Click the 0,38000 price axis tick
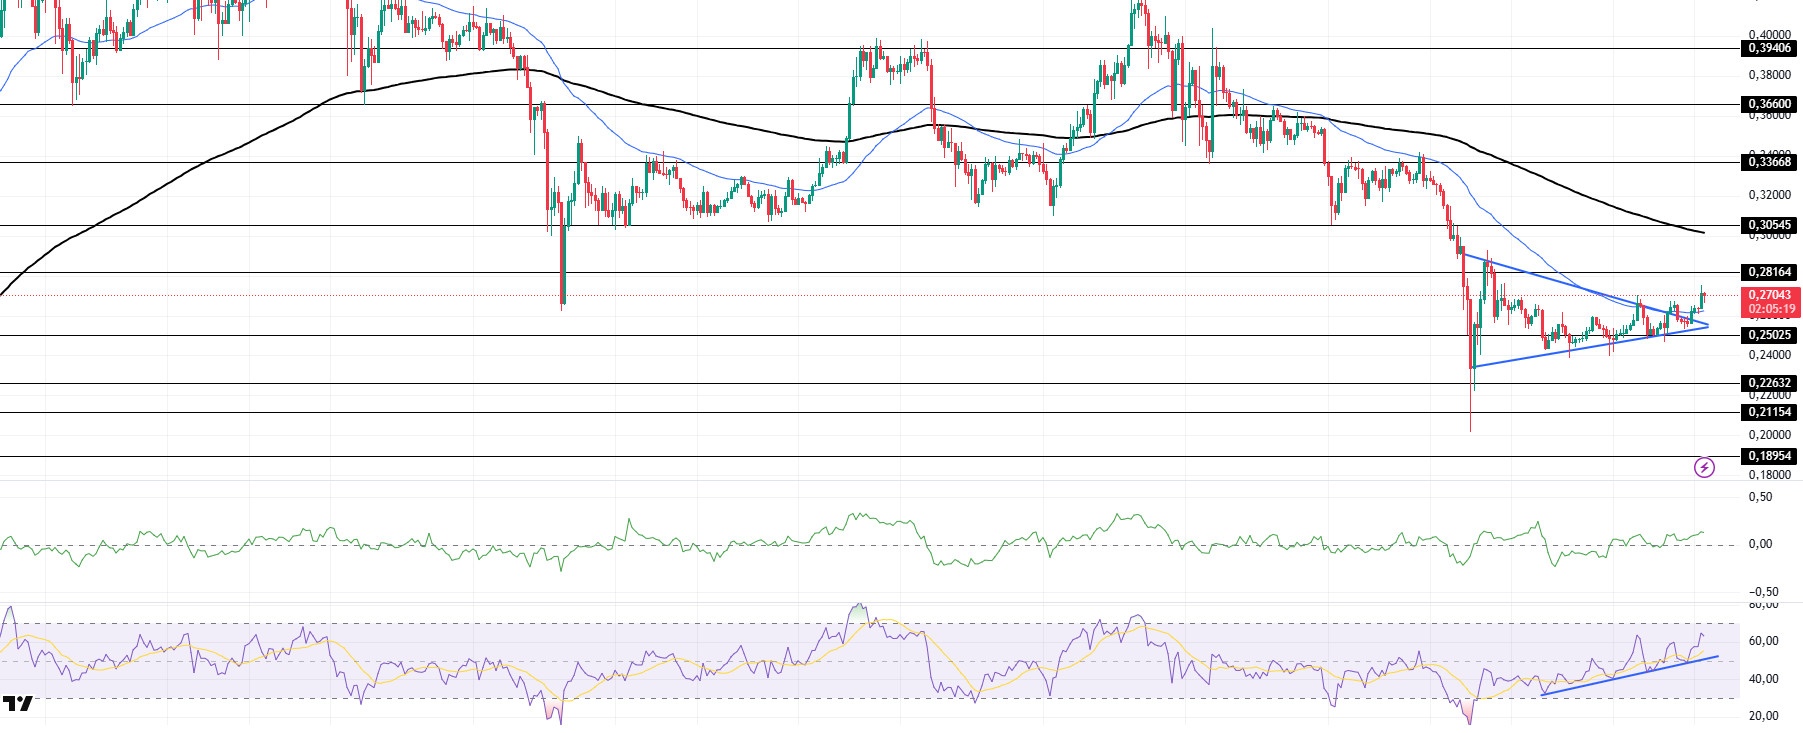The height and width of the screenshot is (733, 1803). coord(1769,75)
